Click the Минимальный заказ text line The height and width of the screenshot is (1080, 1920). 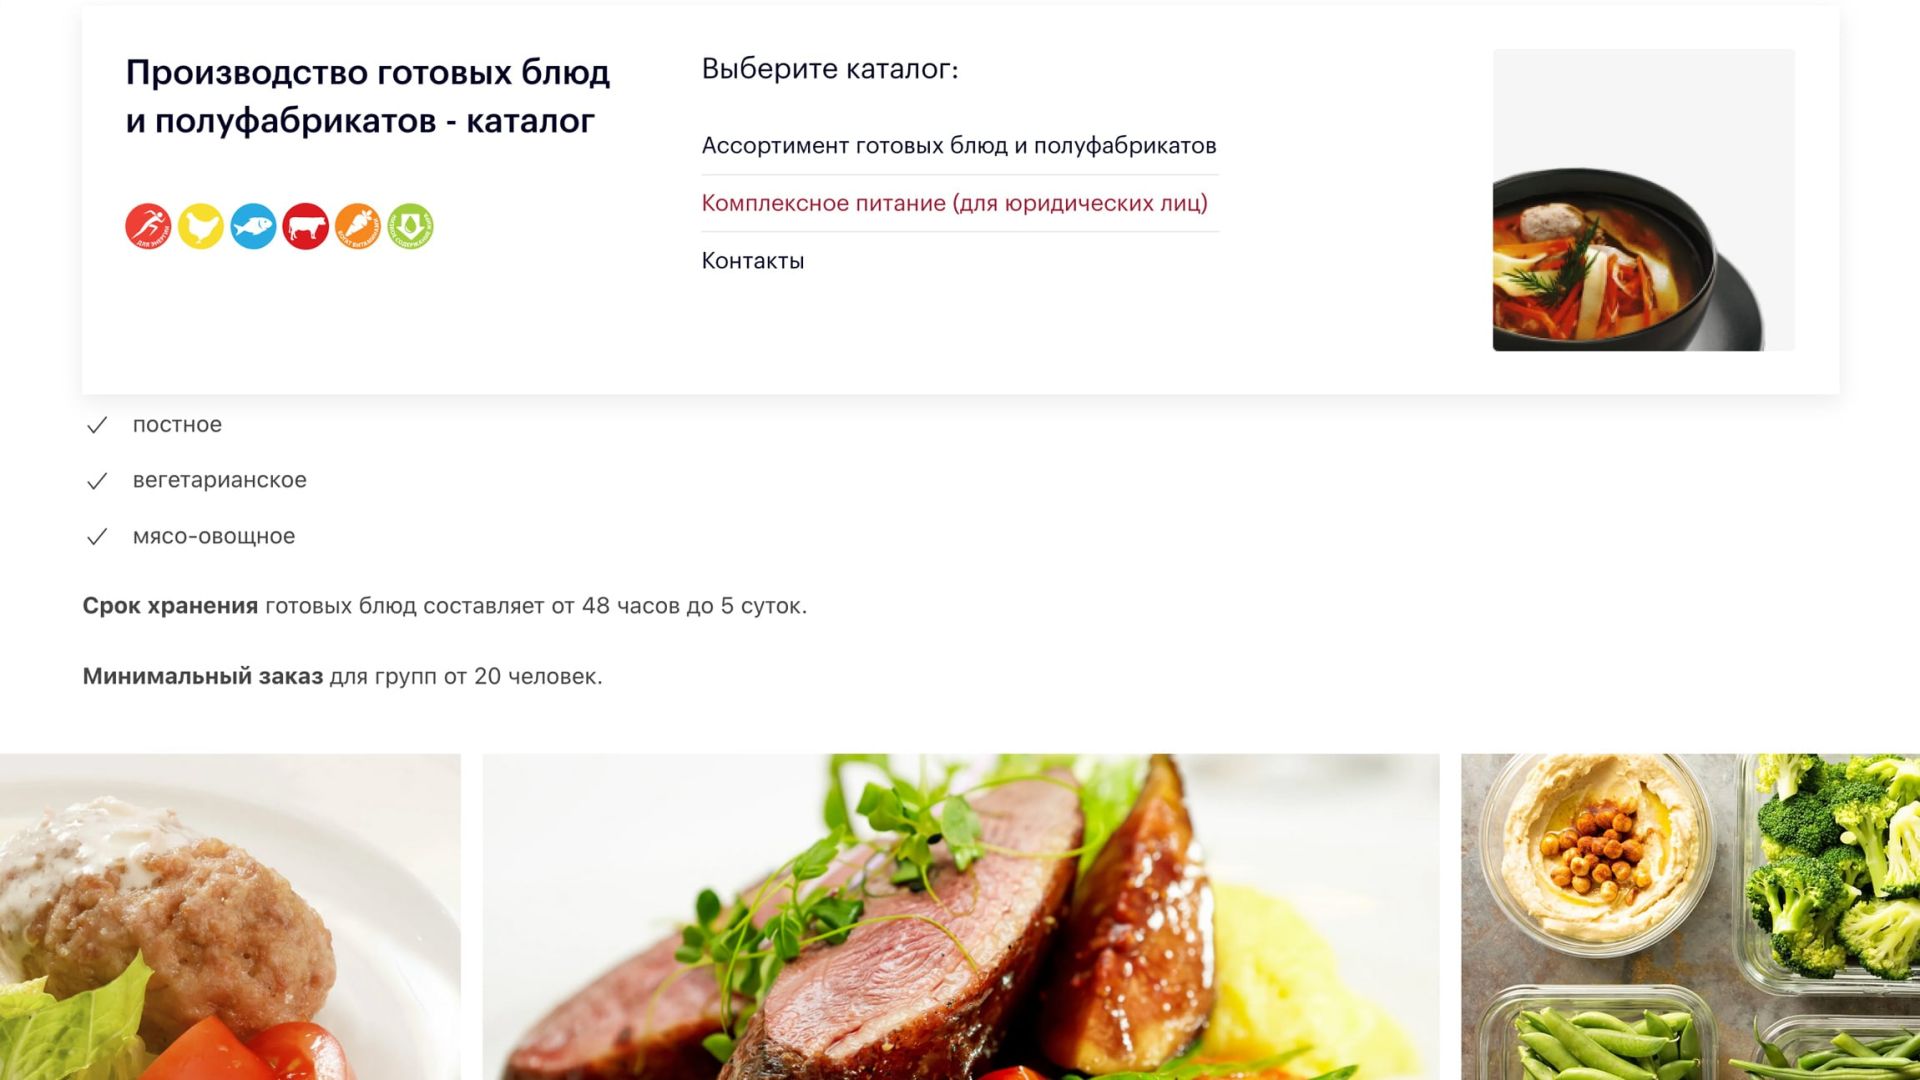tap(343, 677)
